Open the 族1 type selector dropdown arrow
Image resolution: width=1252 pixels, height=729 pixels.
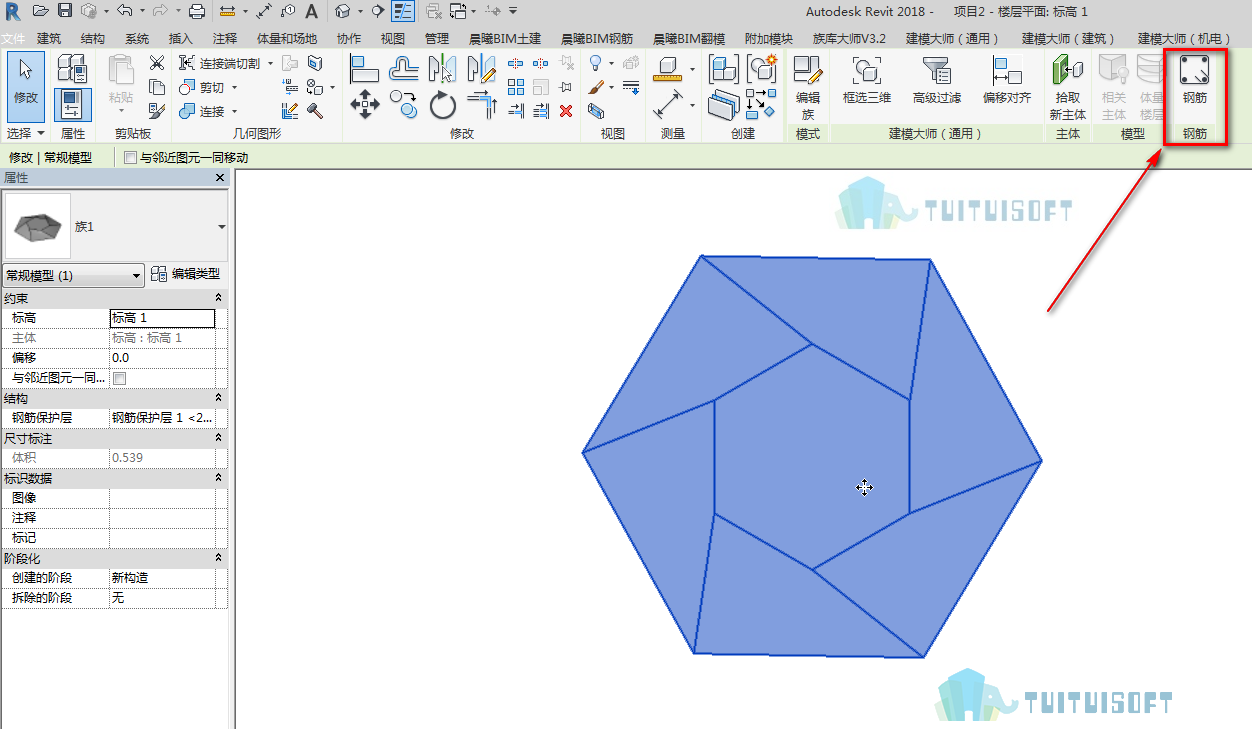221,227
